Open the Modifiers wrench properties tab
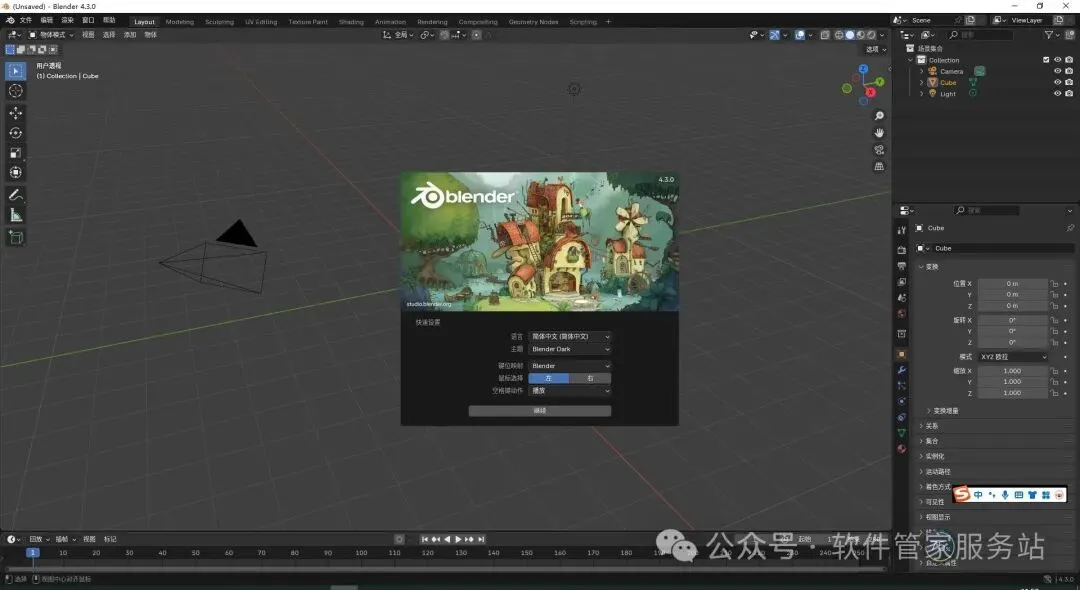Screen dimensions: 1080x590 [902, 370]
